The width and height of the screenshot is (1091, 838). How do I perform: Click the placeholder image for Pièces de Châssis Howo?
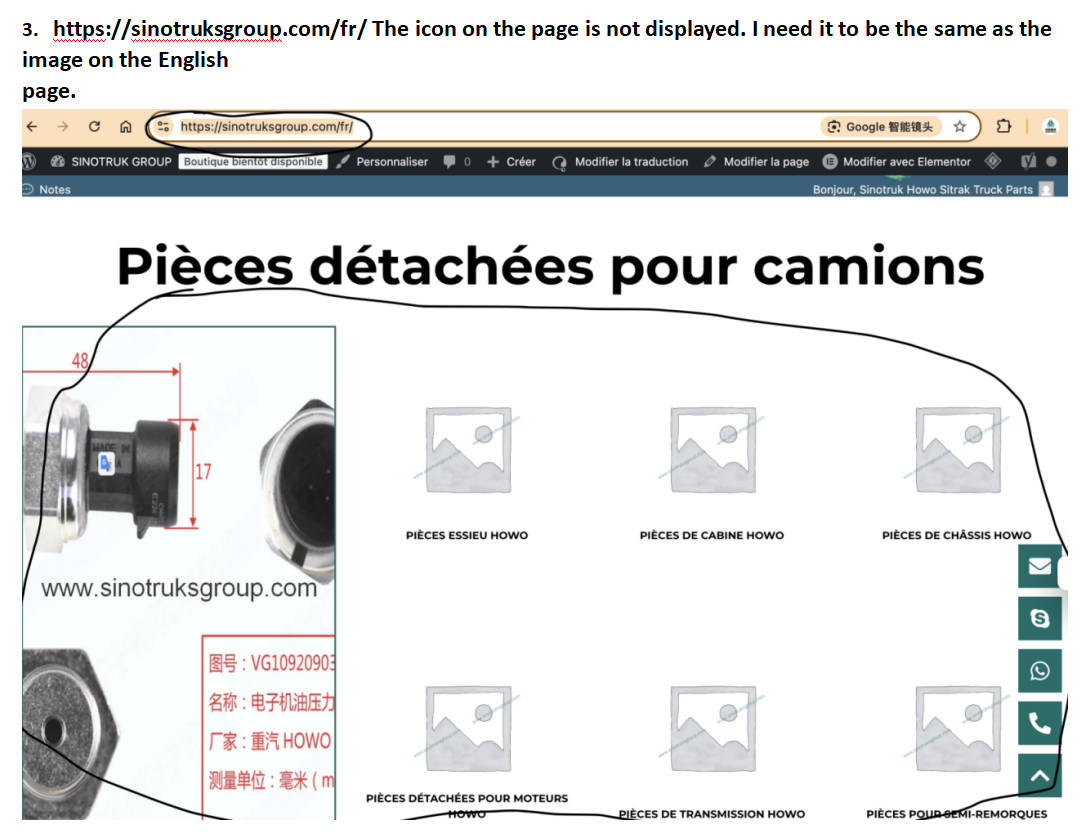pyautogui.click(x=958, y=450)
